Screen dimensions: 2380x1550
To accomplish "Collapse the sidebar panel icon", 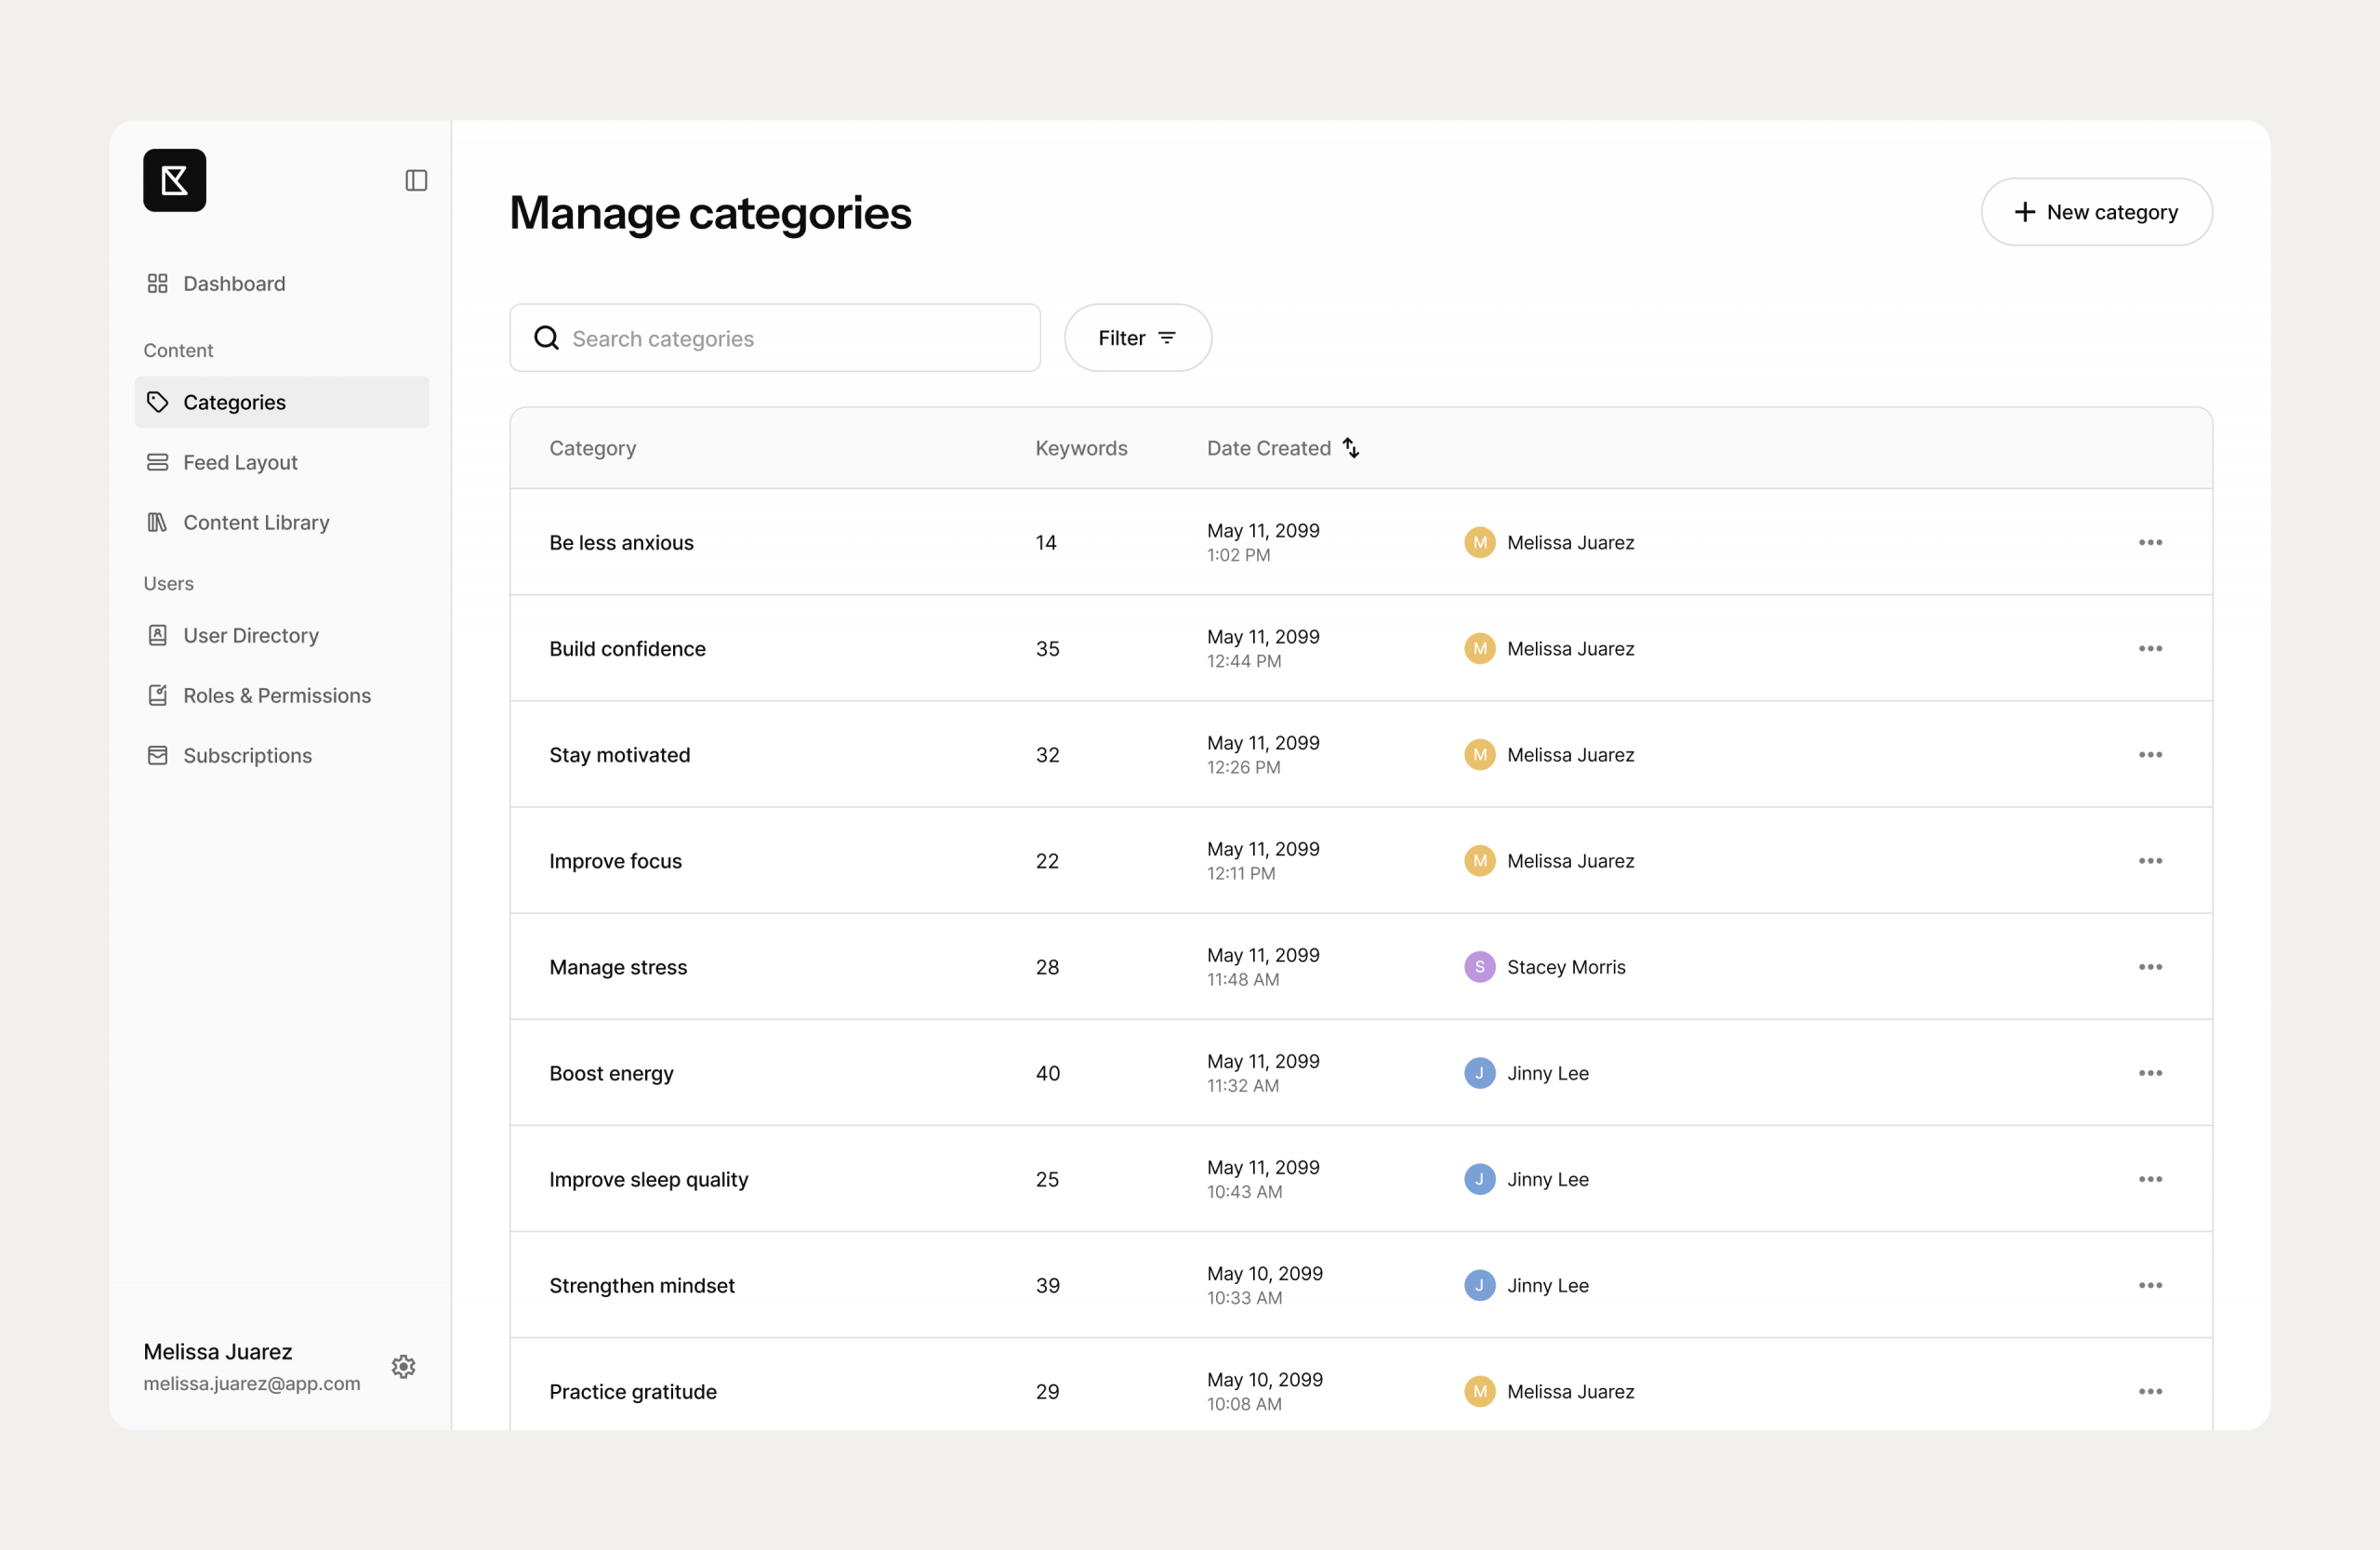I will coord(416,180).
